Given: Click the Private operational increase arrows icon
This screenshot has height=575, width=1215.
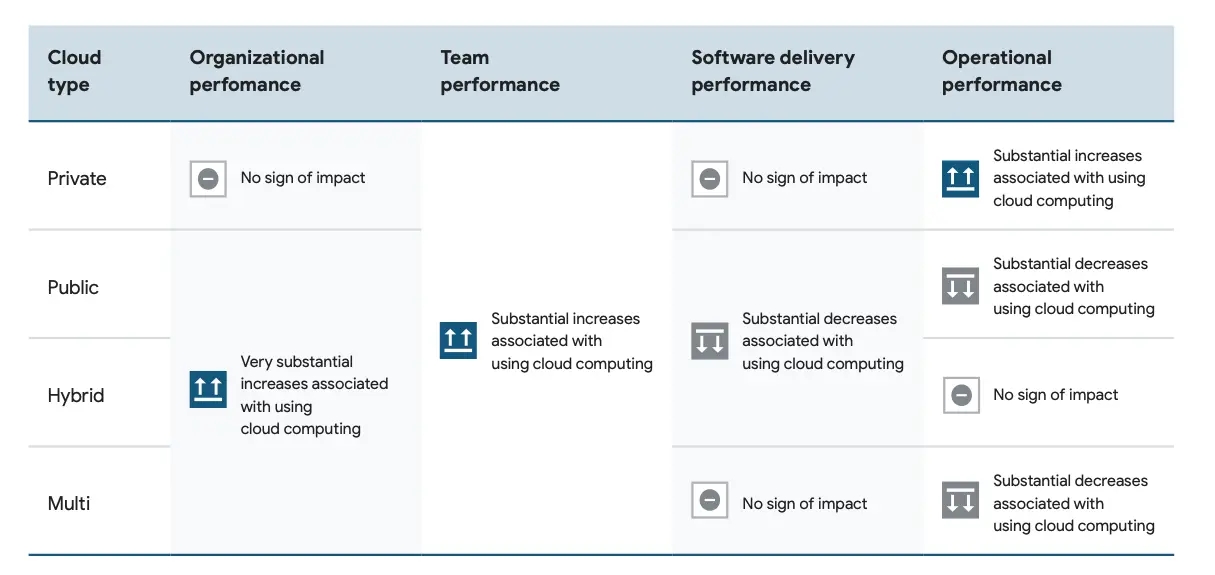Looking at the screenshot, I should point(960,179).
